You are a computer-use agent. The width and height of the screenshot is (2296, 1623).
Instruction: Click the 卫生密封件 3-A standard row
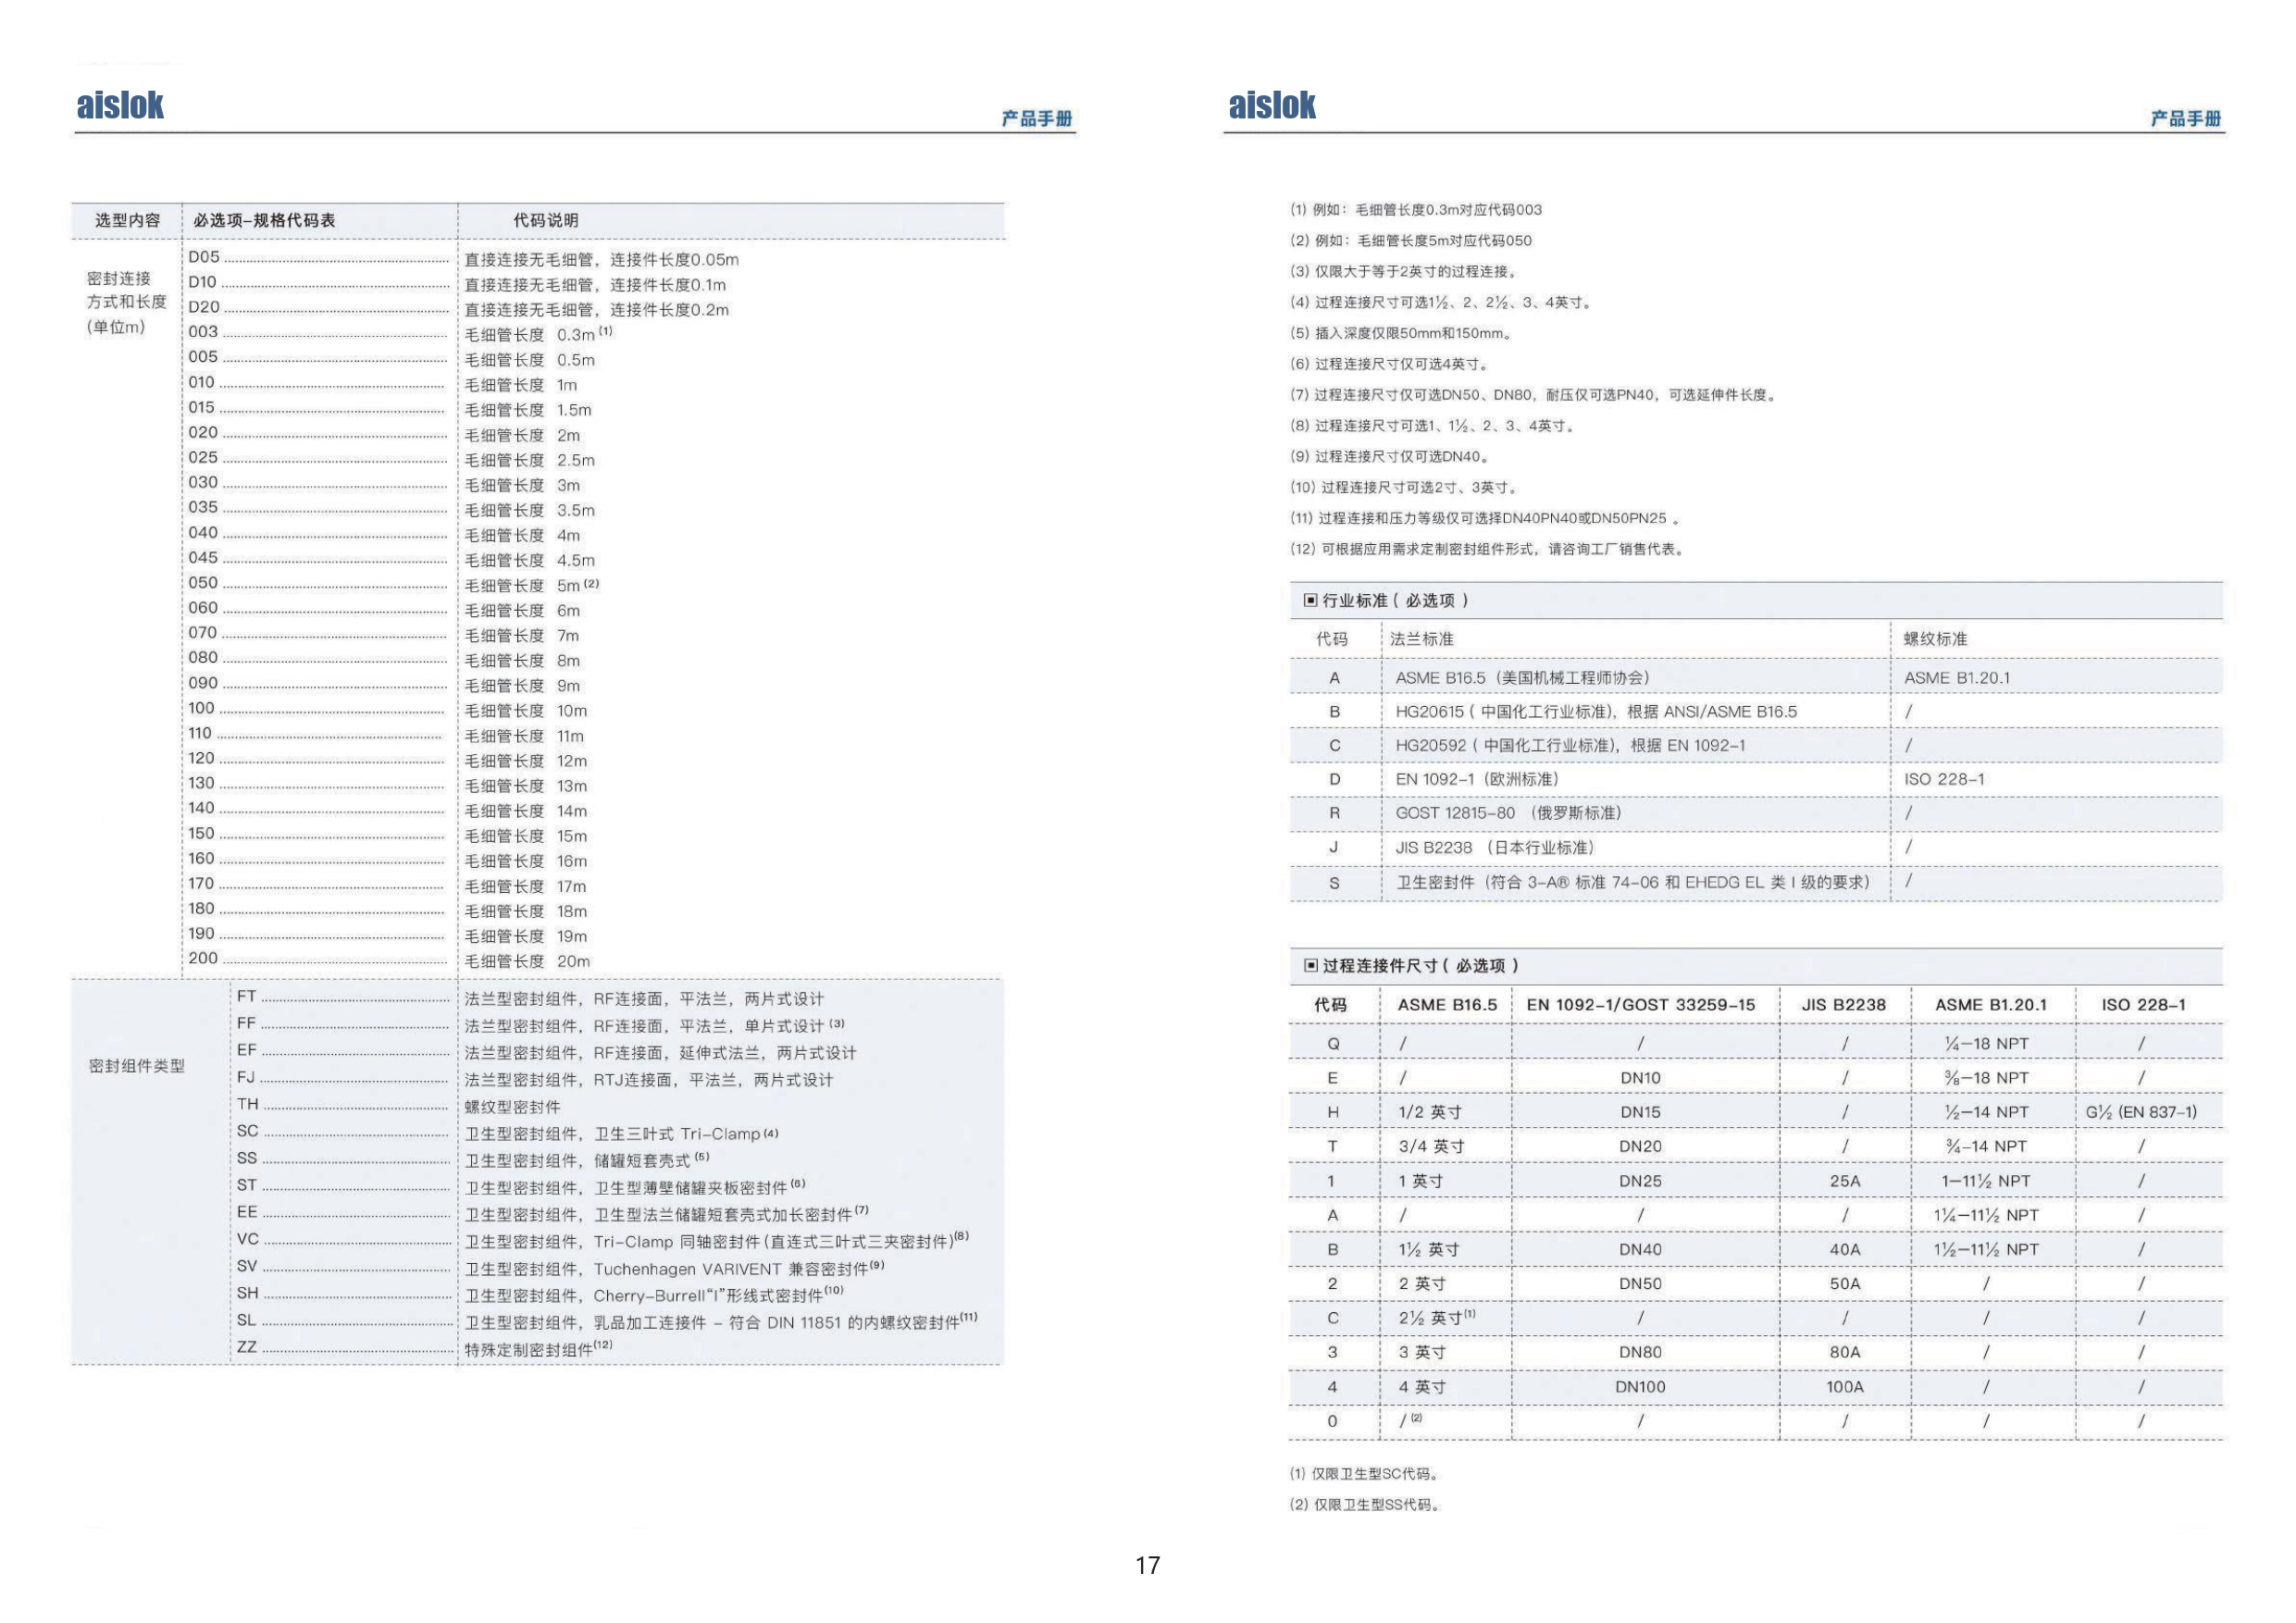[1755, 882]
